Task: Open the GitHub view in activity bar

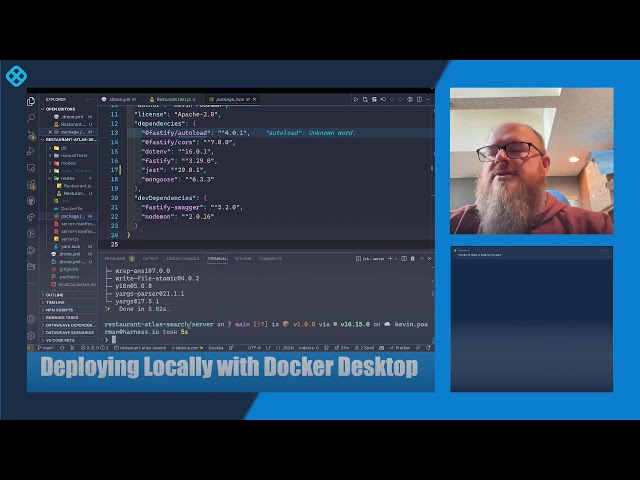Action: [31, 201]
